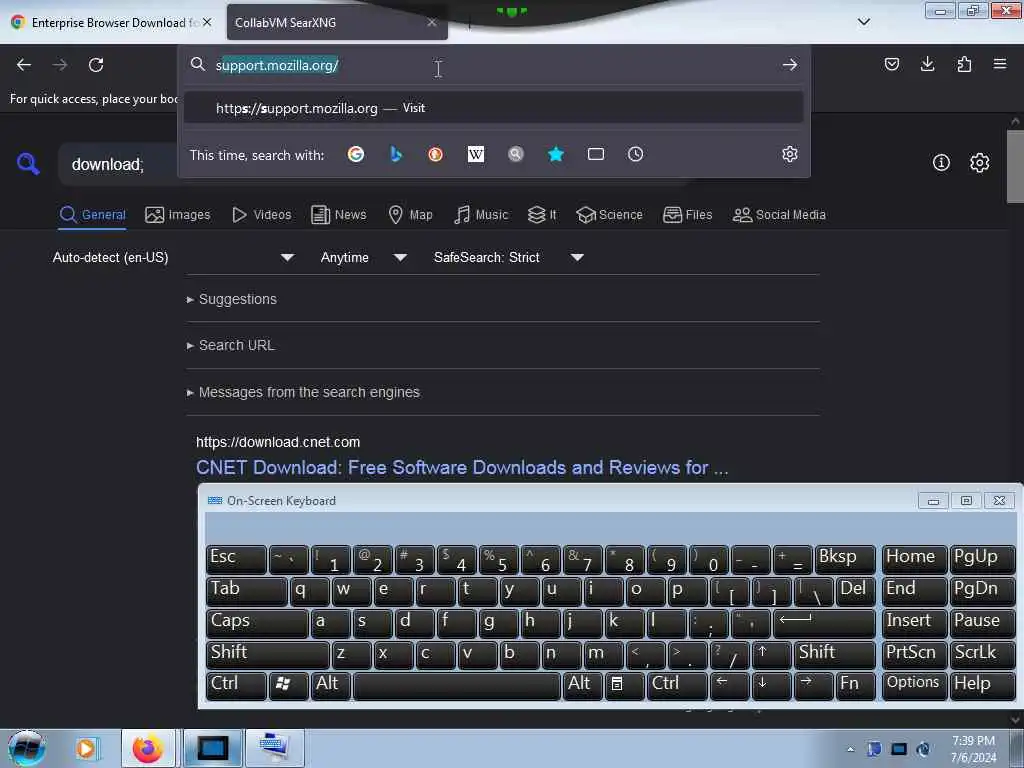Click the Windows Media Player taskbar icon

[x=87, y=748]
